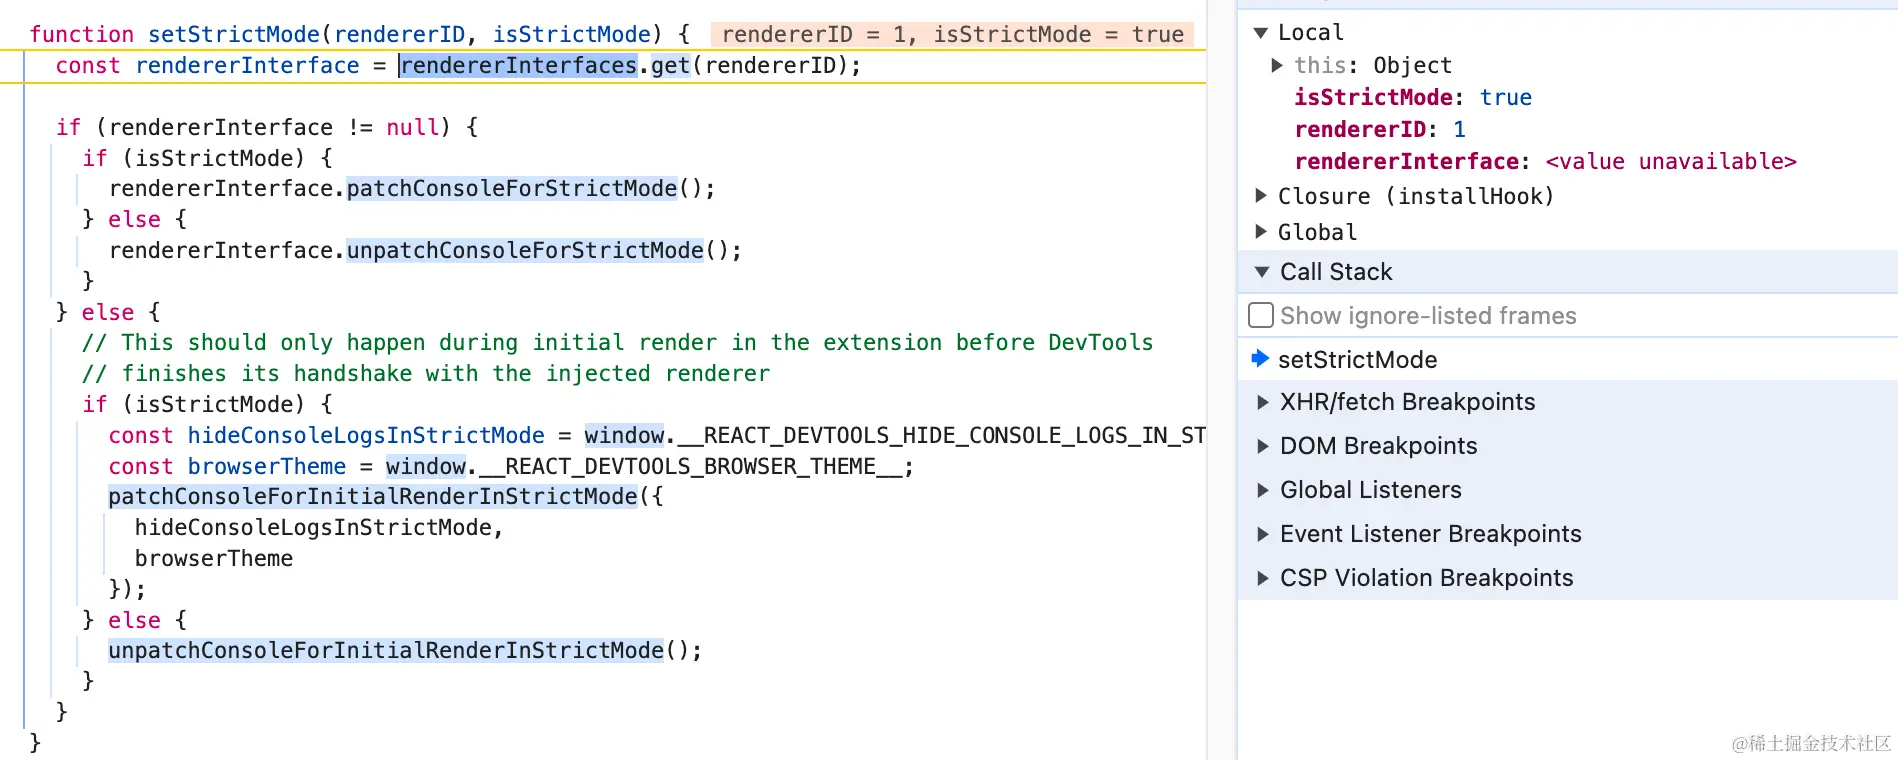Click unpatchConsoleForInitialRenderInStrictMode call
The height and width of the screenshot is (760, 1898).
click(x=386, y=651)
